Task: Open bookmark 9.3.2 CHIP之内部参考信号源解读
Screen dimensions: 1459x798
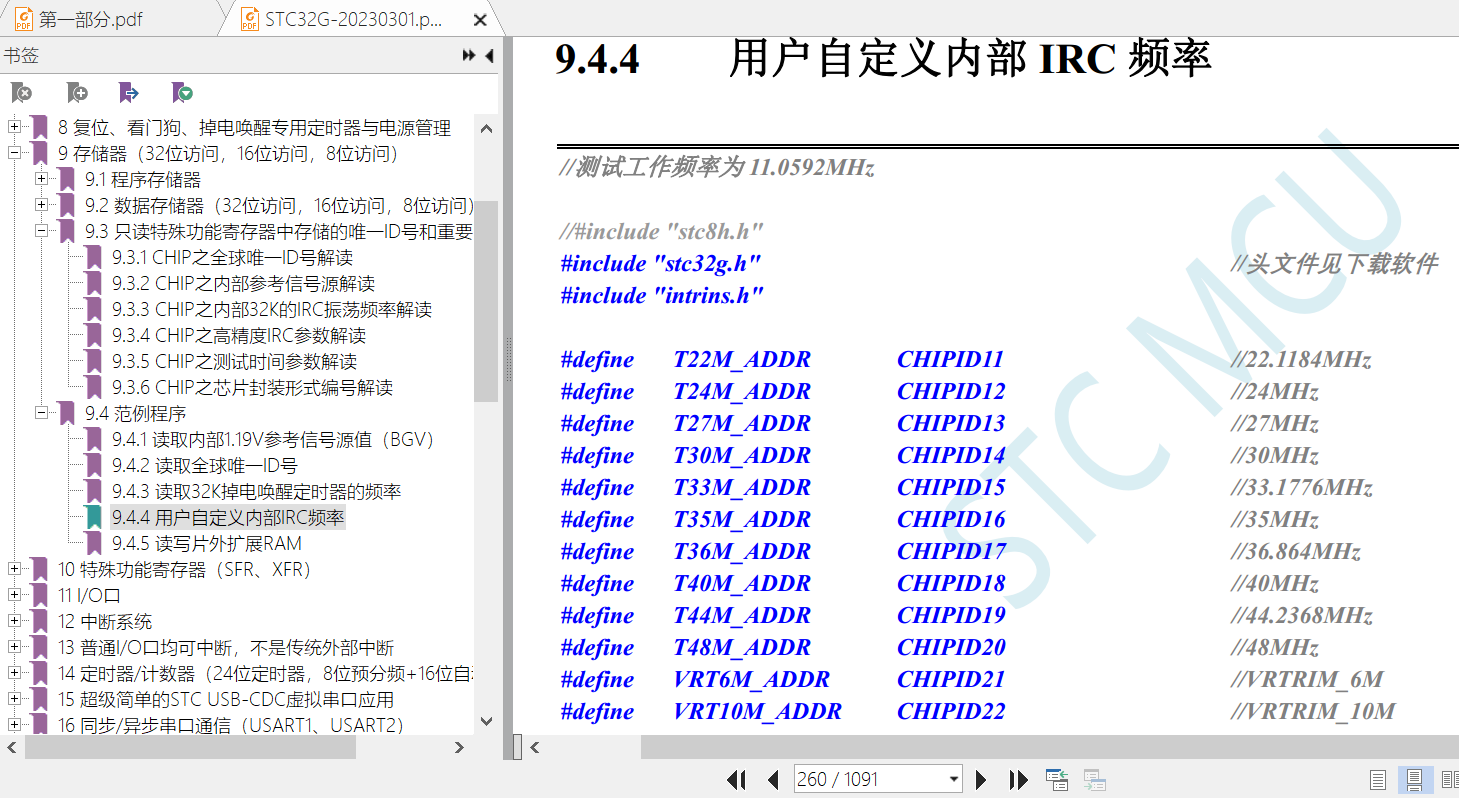Action: click(x=243, y=284)
